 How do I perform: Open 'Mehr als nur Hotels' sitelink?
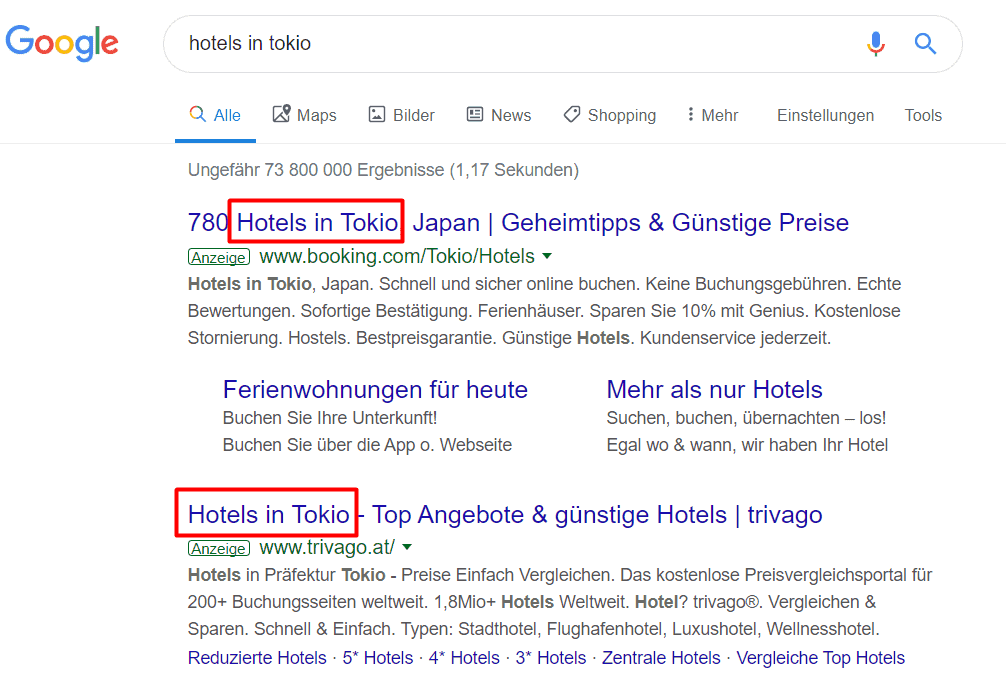714,390
